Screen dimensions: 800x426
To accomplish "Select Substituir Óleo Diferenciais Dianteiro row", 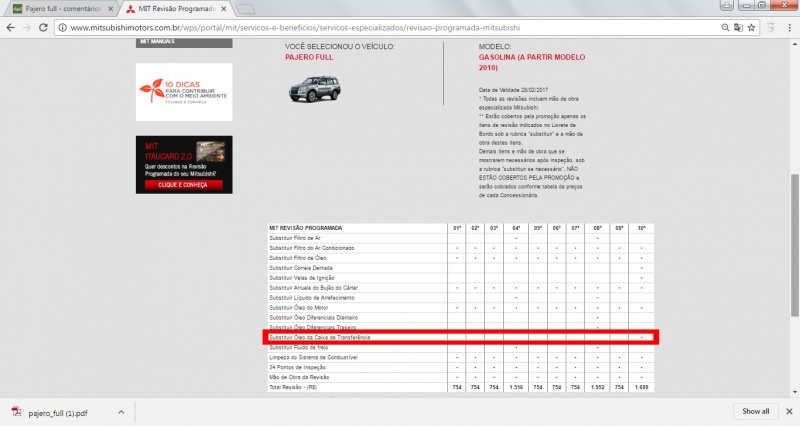I will [x=461, y=317].
